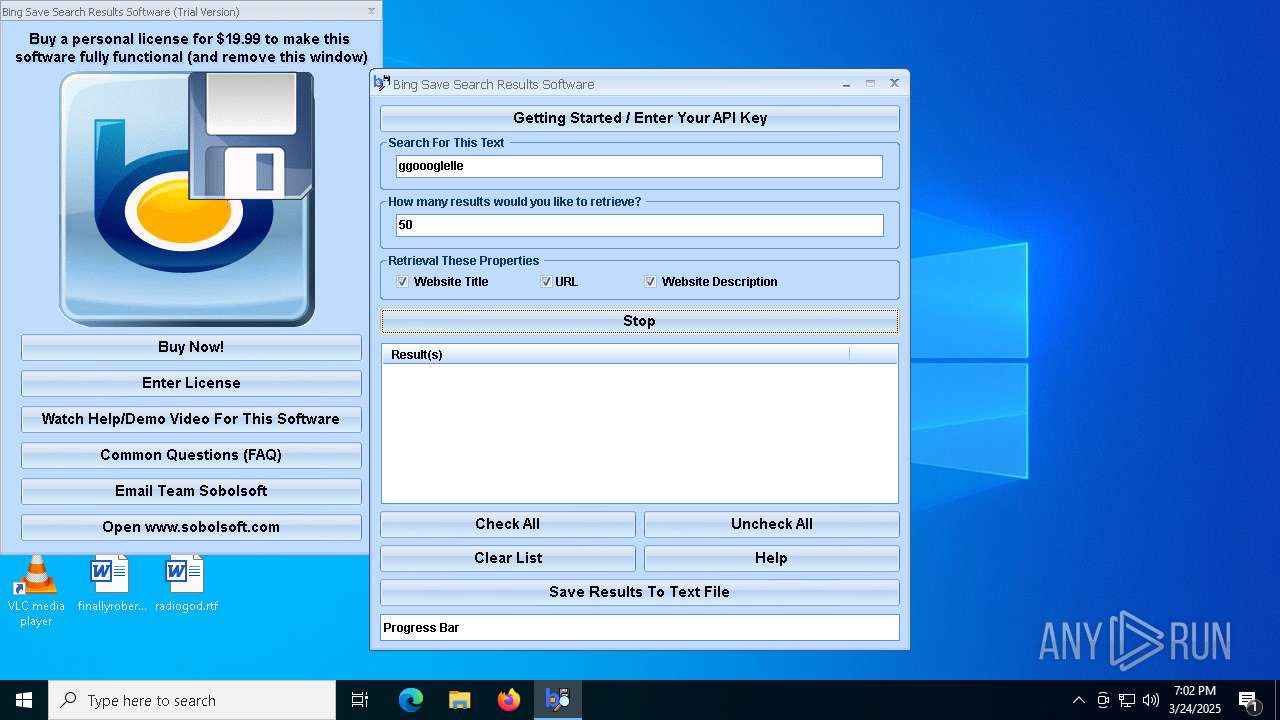Click the Check All button
This screenshot has width=1280, height=720.
pyautogui.click(x=508, y=524)
